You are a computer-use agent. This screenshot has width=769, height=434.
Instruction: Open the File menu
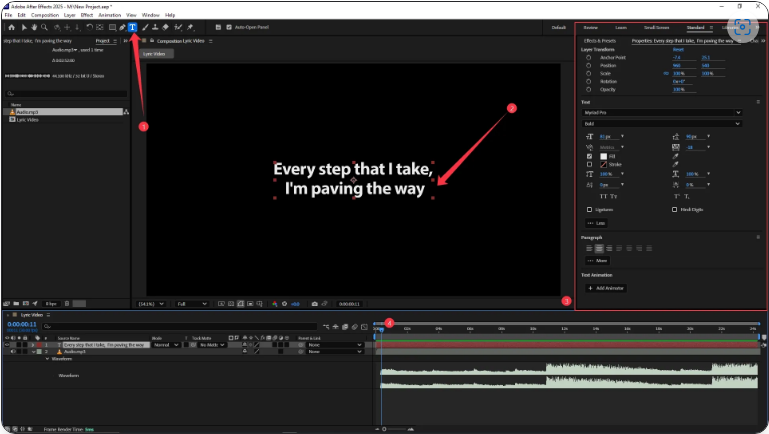coord(8,15)
